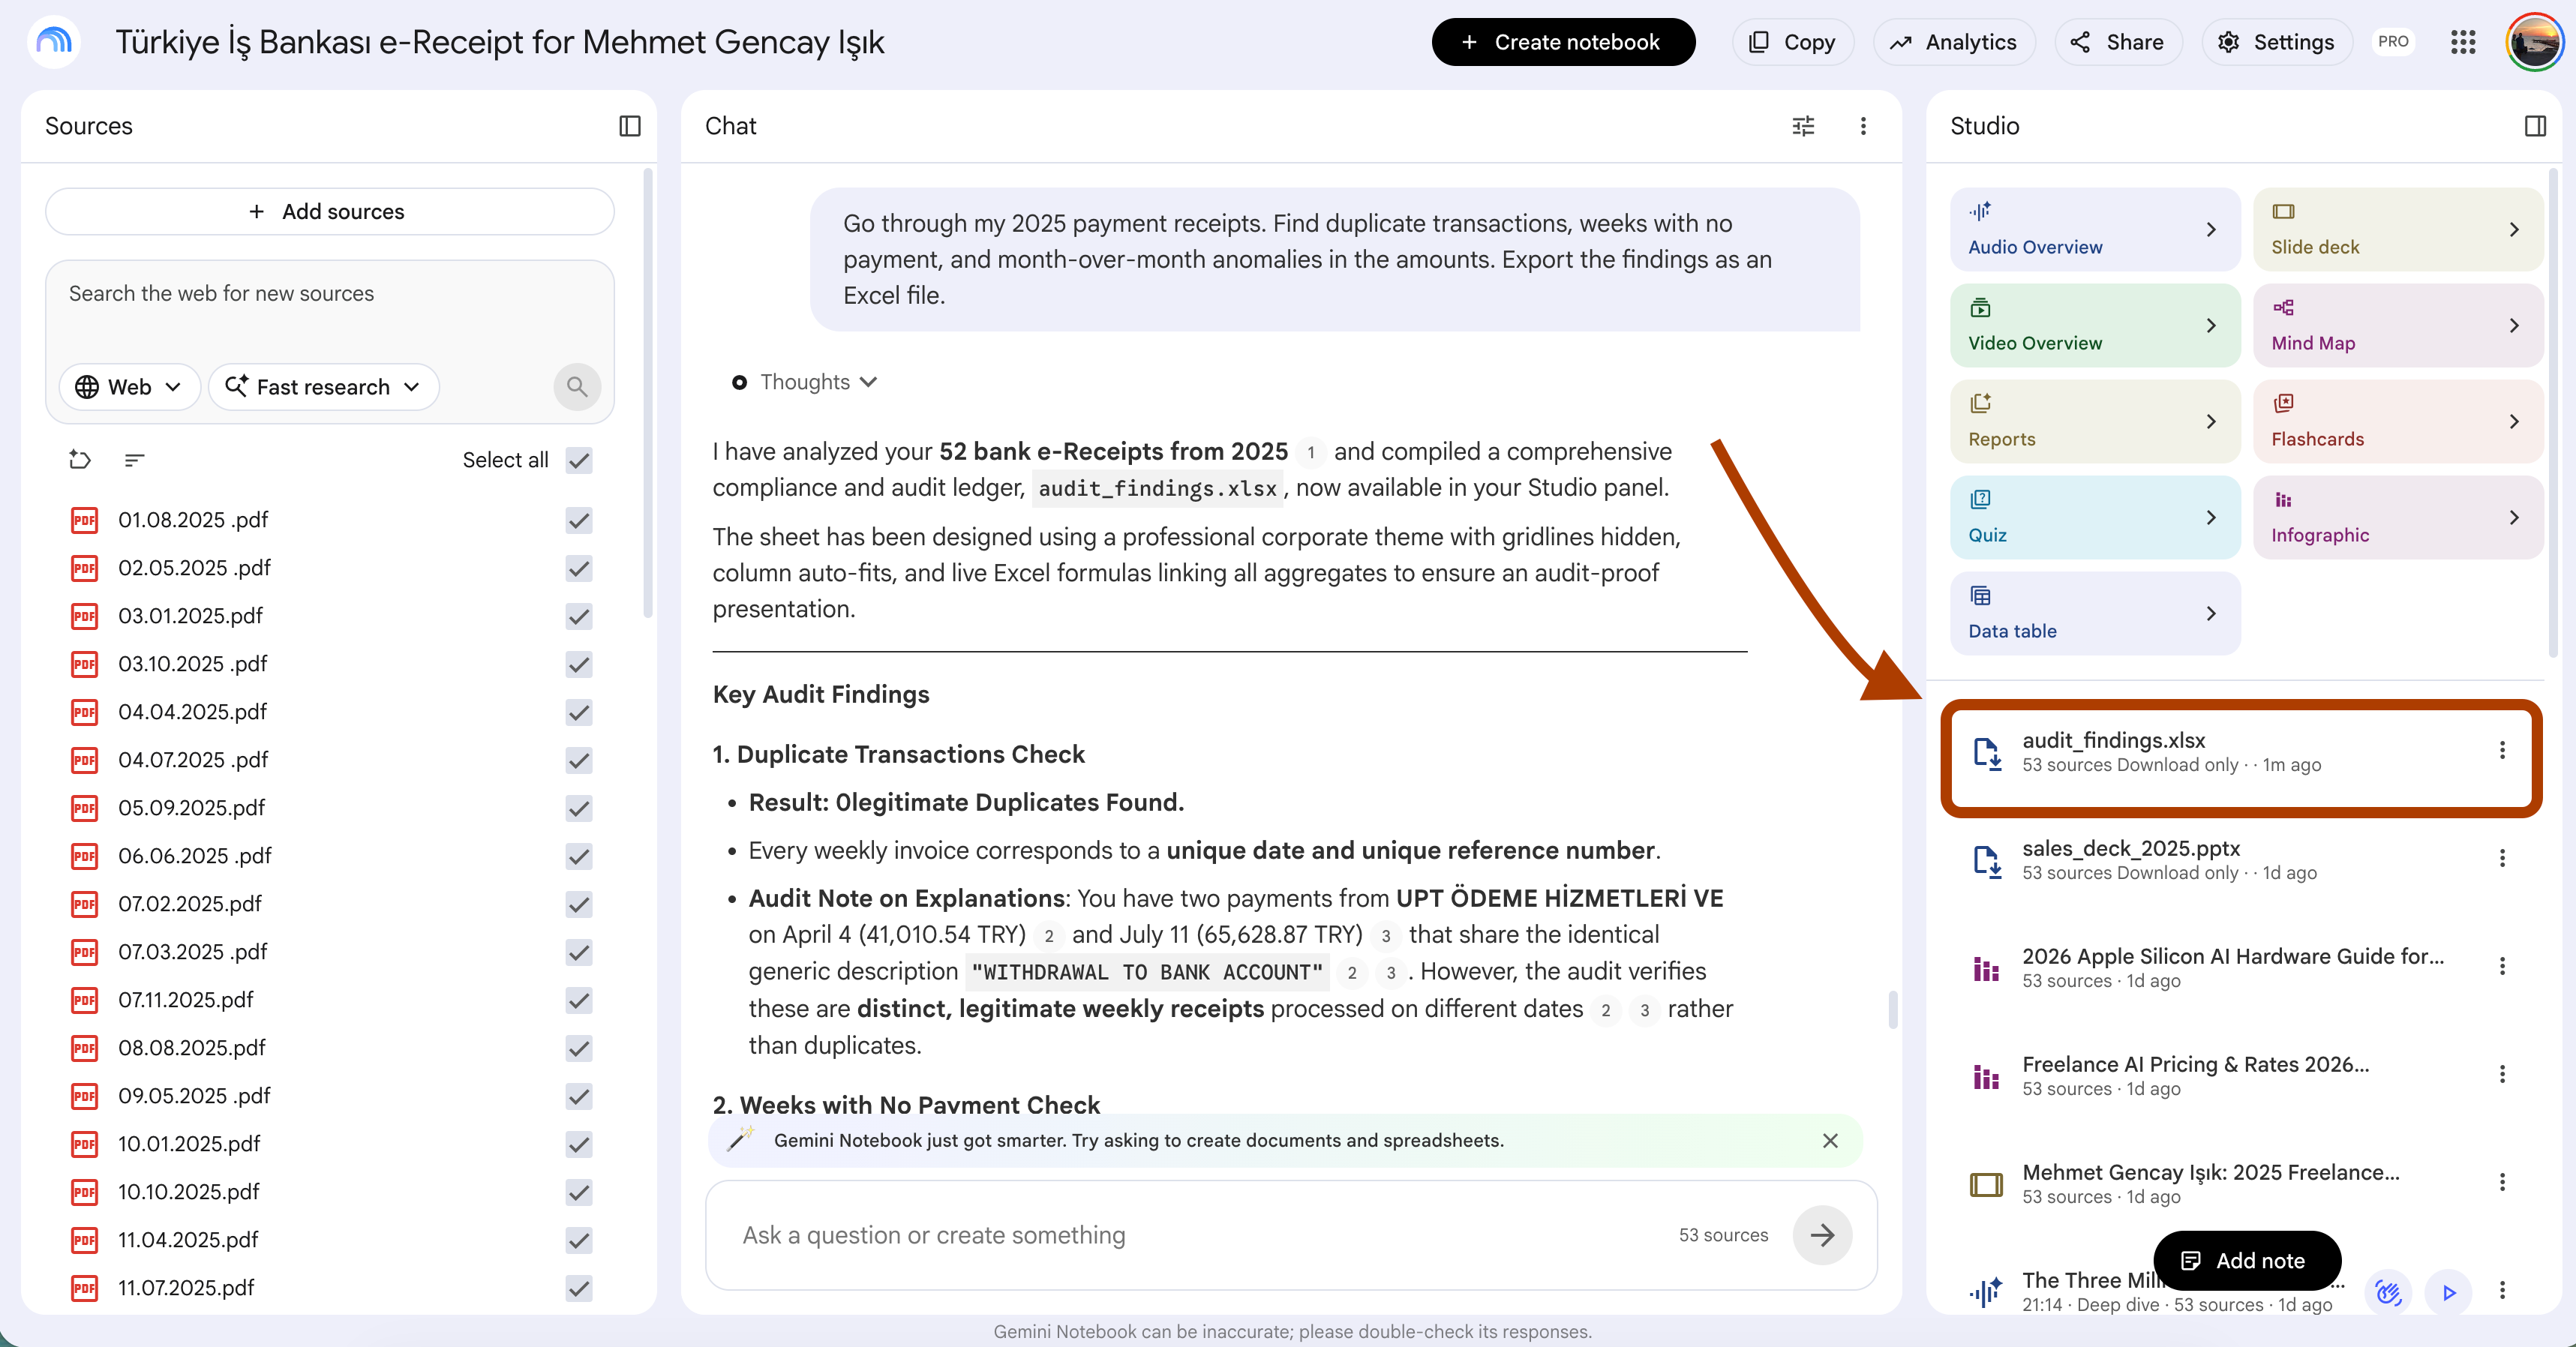Open the Reports tile
Viewport: 2576px width, 1347px height.
pos(2094,421)
